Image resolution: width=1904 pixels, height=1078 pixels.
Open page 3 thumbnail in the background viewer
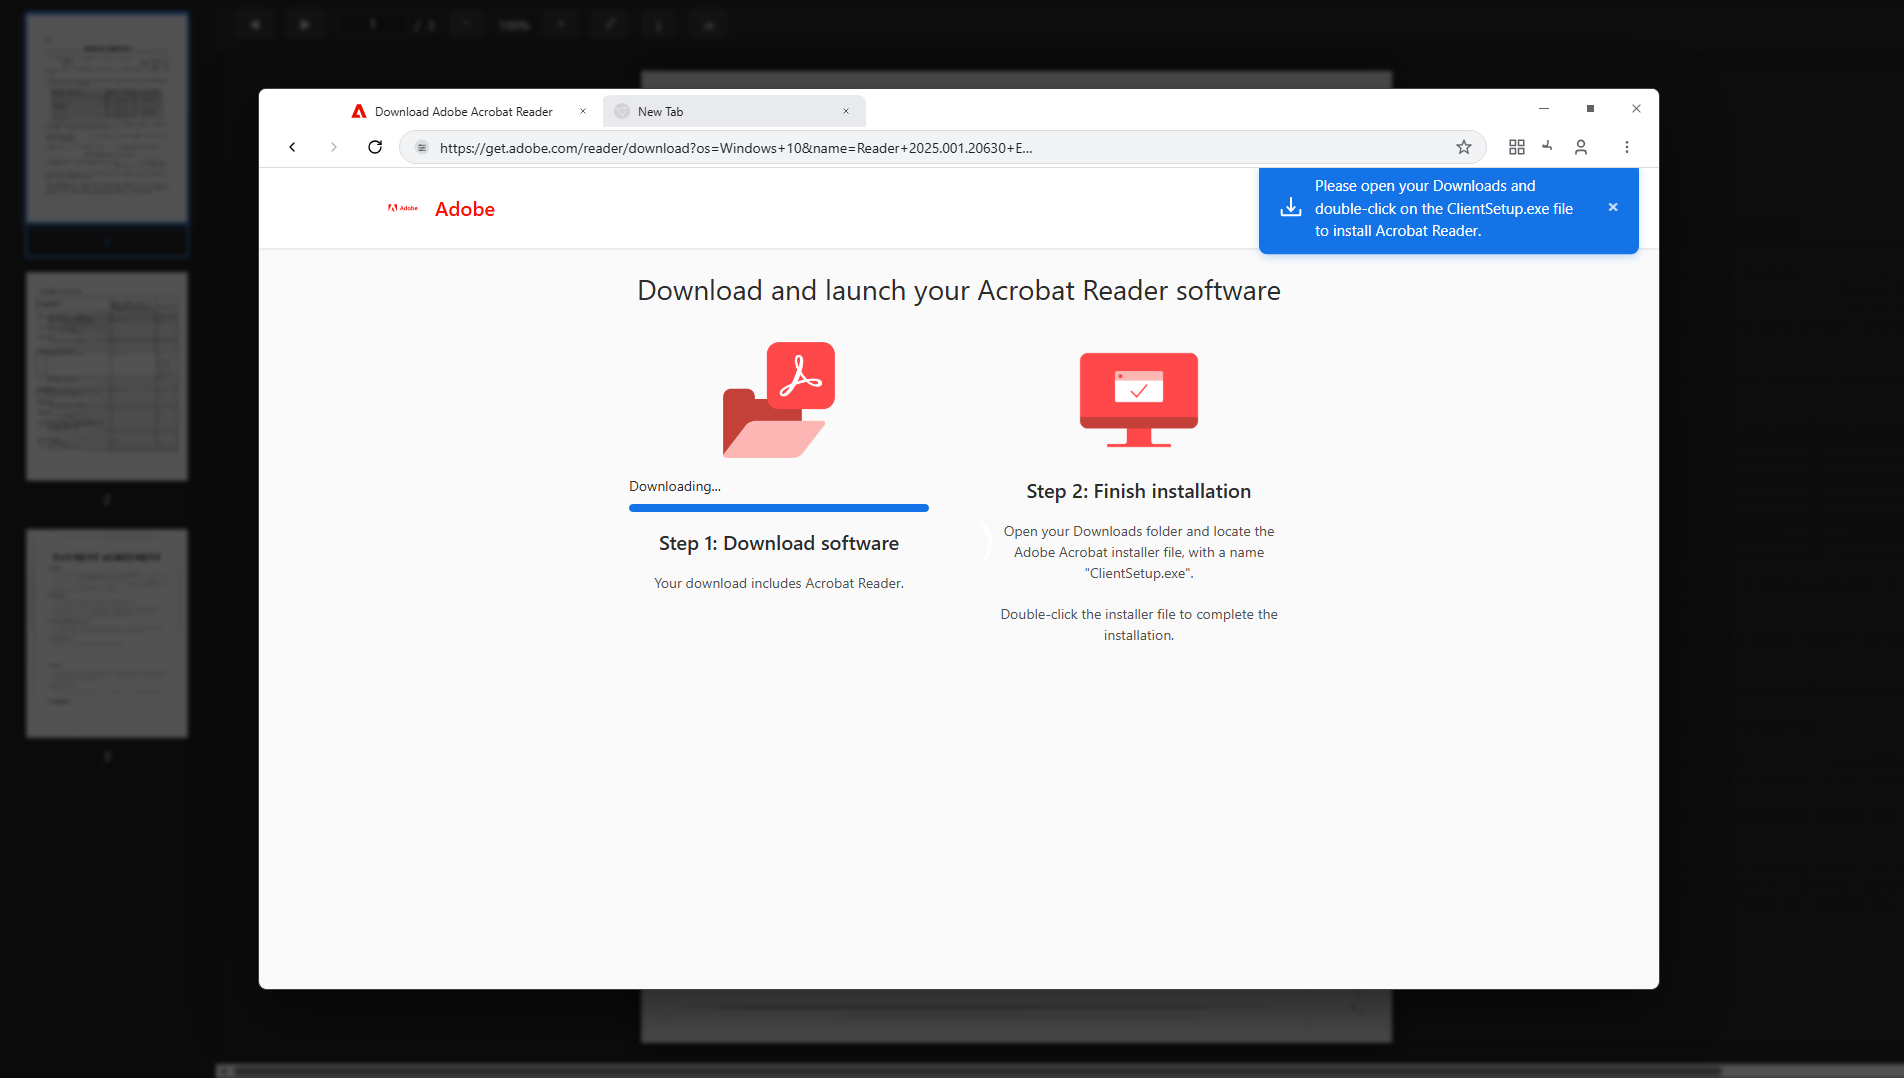pos(107,634)
